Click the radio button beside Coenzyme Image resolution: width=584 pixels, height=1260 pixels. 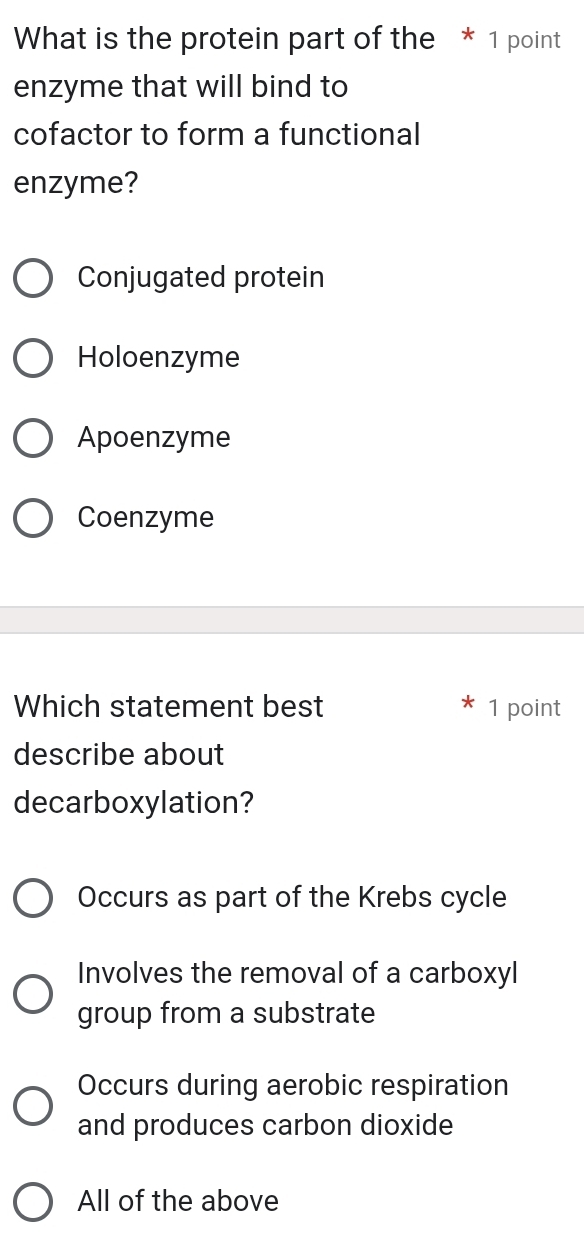pyautogui.click(x=32, y=517)
